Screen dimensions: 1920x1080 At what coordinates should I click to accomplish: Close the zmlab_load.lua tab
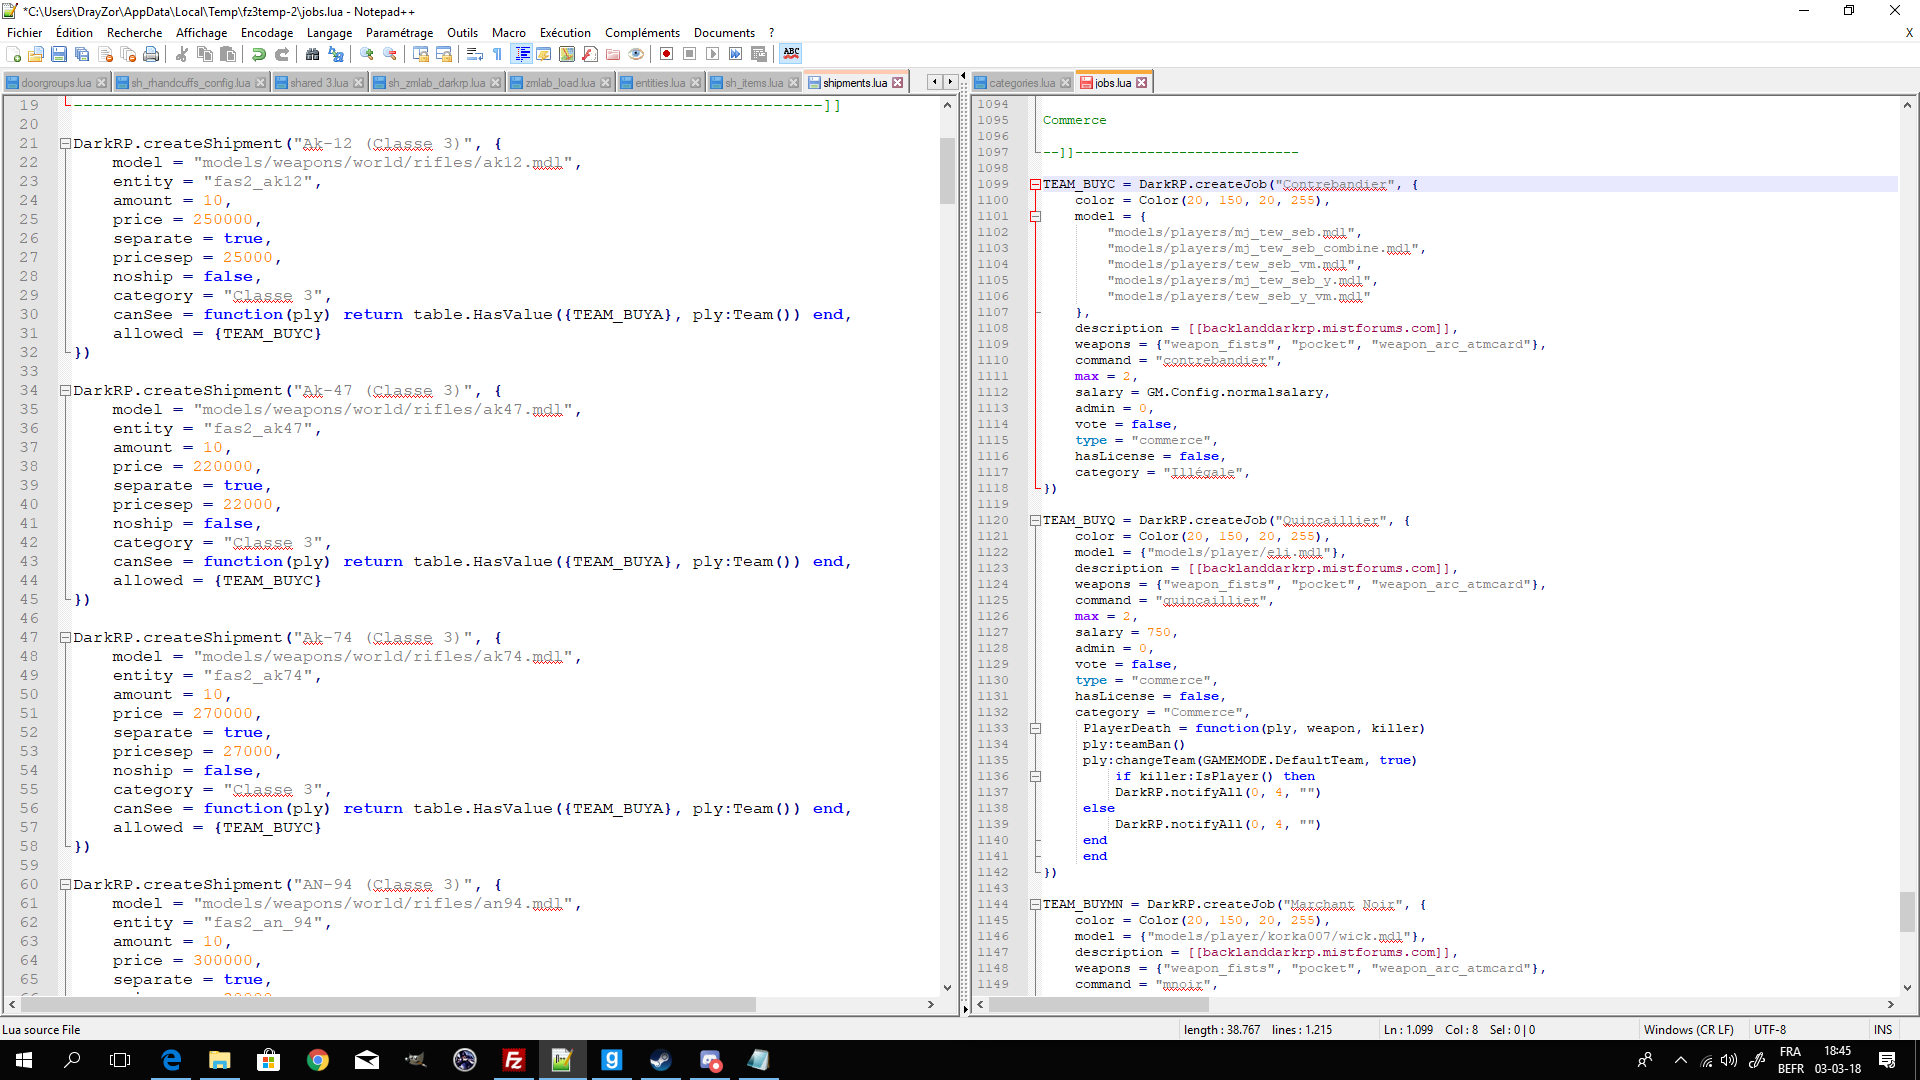coord(606,83)
